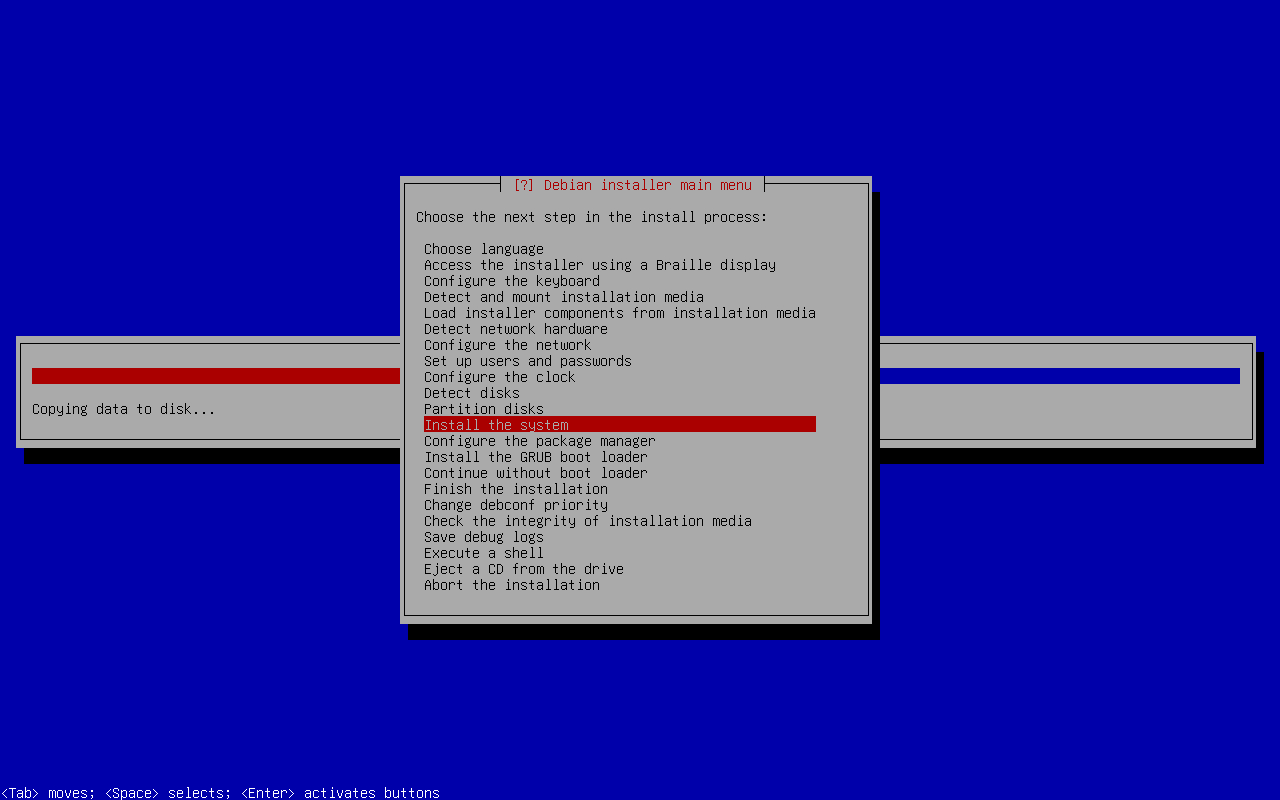Activate highlighted Install the system entry
Viewport: 1280px width, 800px height.
tap(496, 425)
